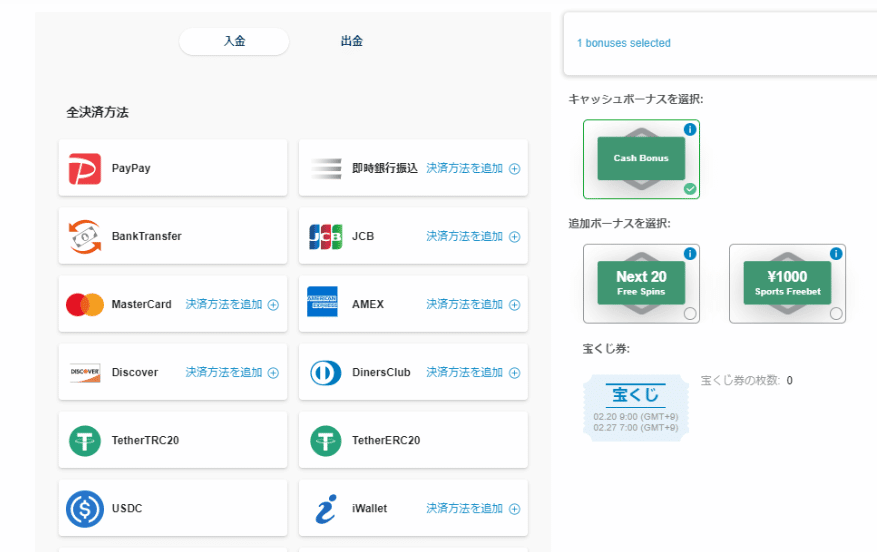The width and height of the screenshot is (877, 552).
Task: Click the TetherTRC20 coin icon
Action: [x=84, y=441]
